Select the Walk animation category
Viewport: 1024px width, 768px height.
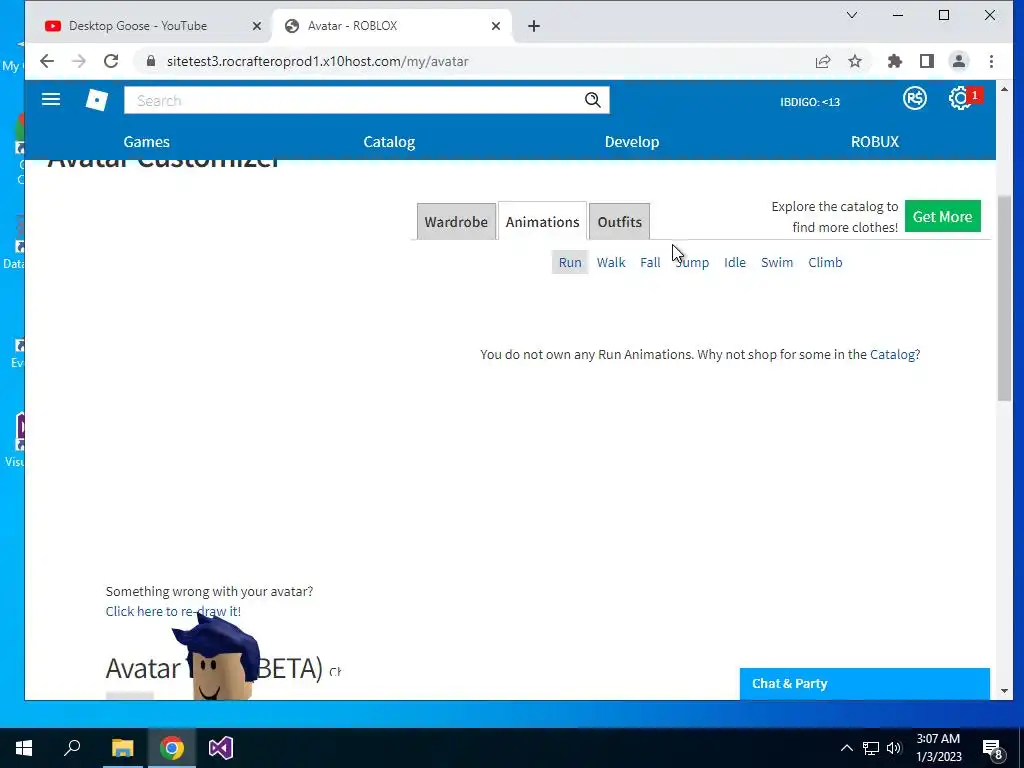pos(611,263)
